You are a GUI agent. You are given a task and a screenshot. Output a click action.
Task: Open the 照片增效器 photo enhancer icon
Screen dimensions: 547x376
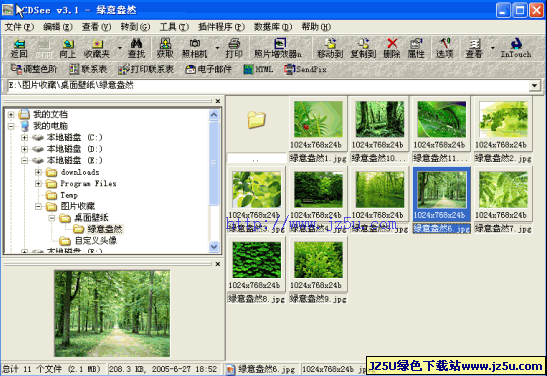click(278, 48)
